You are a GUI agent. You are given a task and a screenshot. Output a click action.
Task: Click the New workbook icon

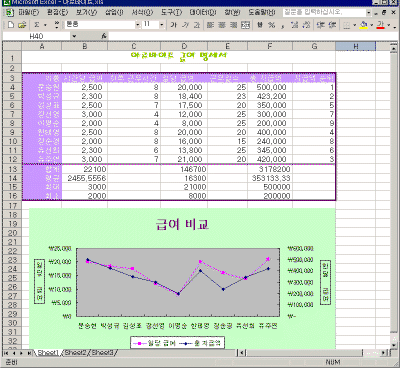point(11,25)
